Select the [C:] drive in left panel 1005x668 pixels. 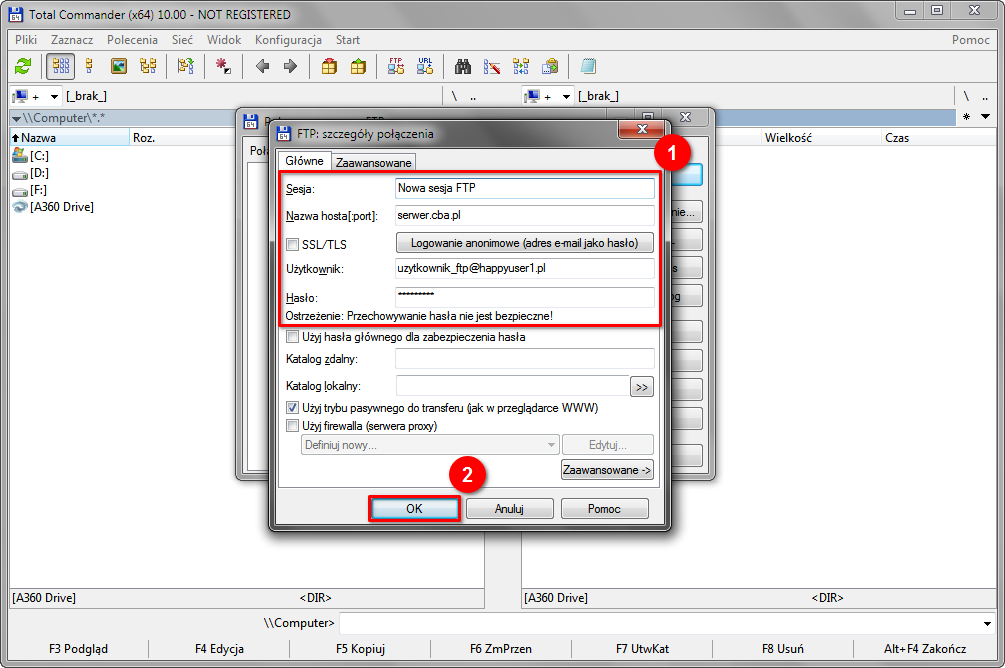click(x=31, y=156)
